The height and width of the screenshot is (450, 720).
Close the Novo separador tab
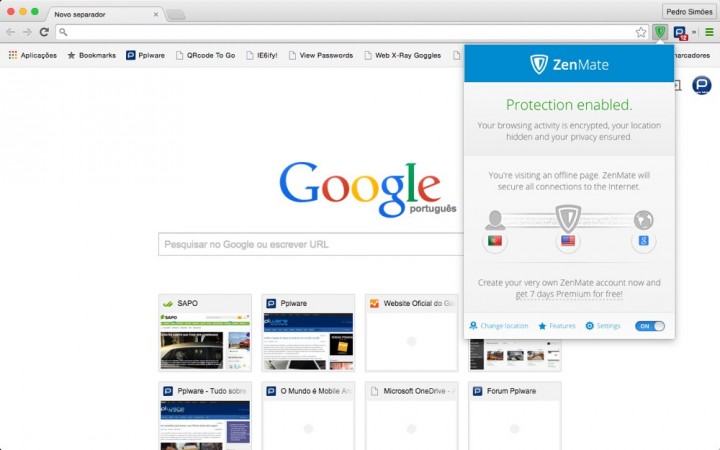pos(156,14)
